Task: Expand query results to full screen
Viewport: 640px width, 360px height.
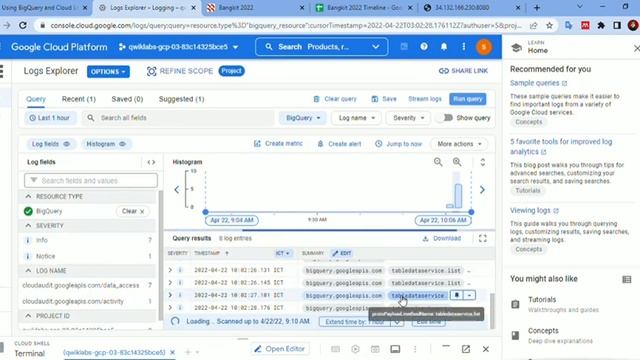Action: (x=482, y=238)
